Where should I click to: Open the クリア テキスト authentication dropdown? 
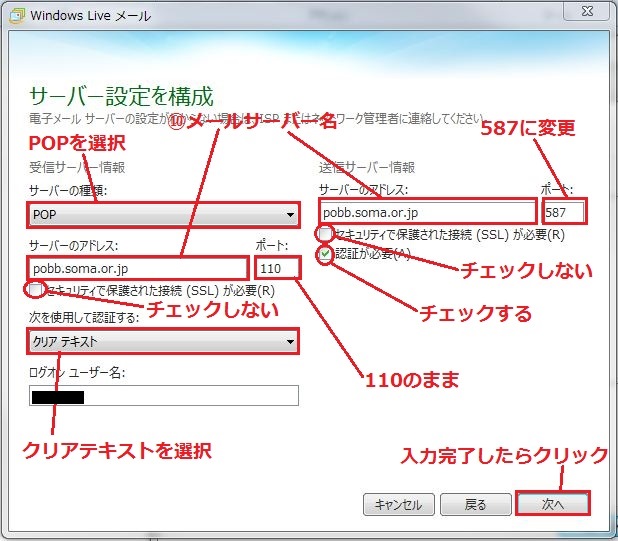pyautogui.click(x=164, y=341)
